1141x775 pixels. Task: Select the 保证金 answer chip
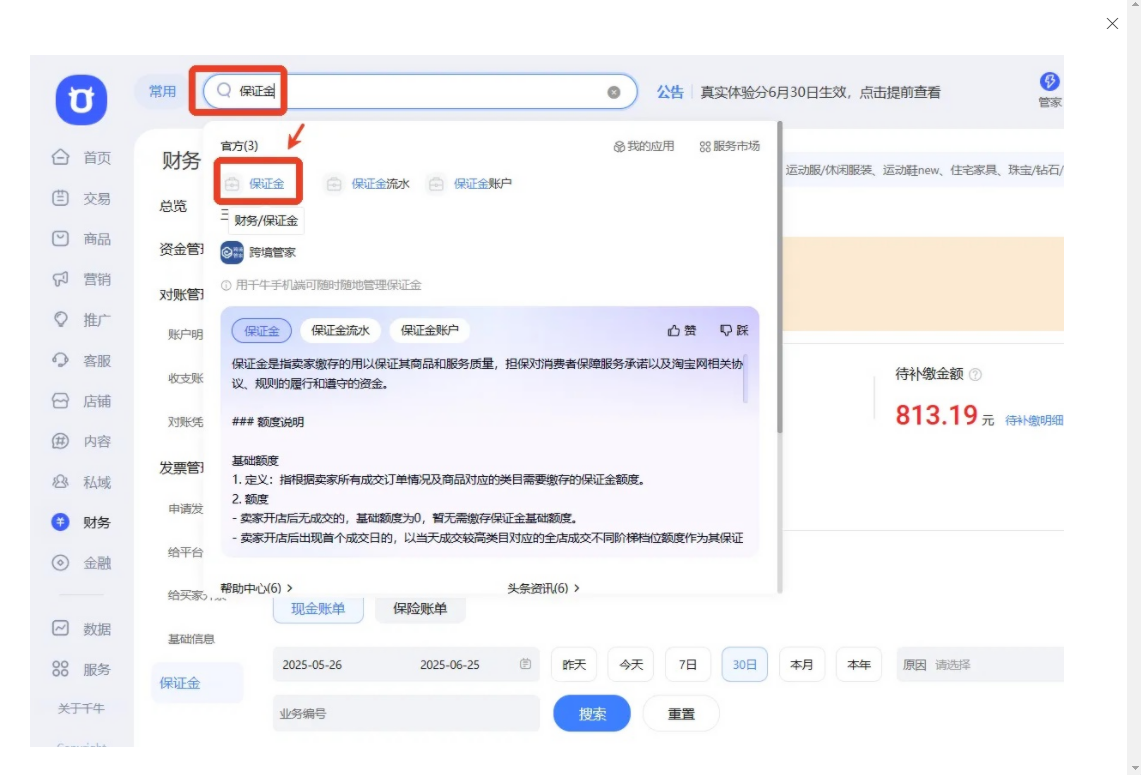coord(261,330)
